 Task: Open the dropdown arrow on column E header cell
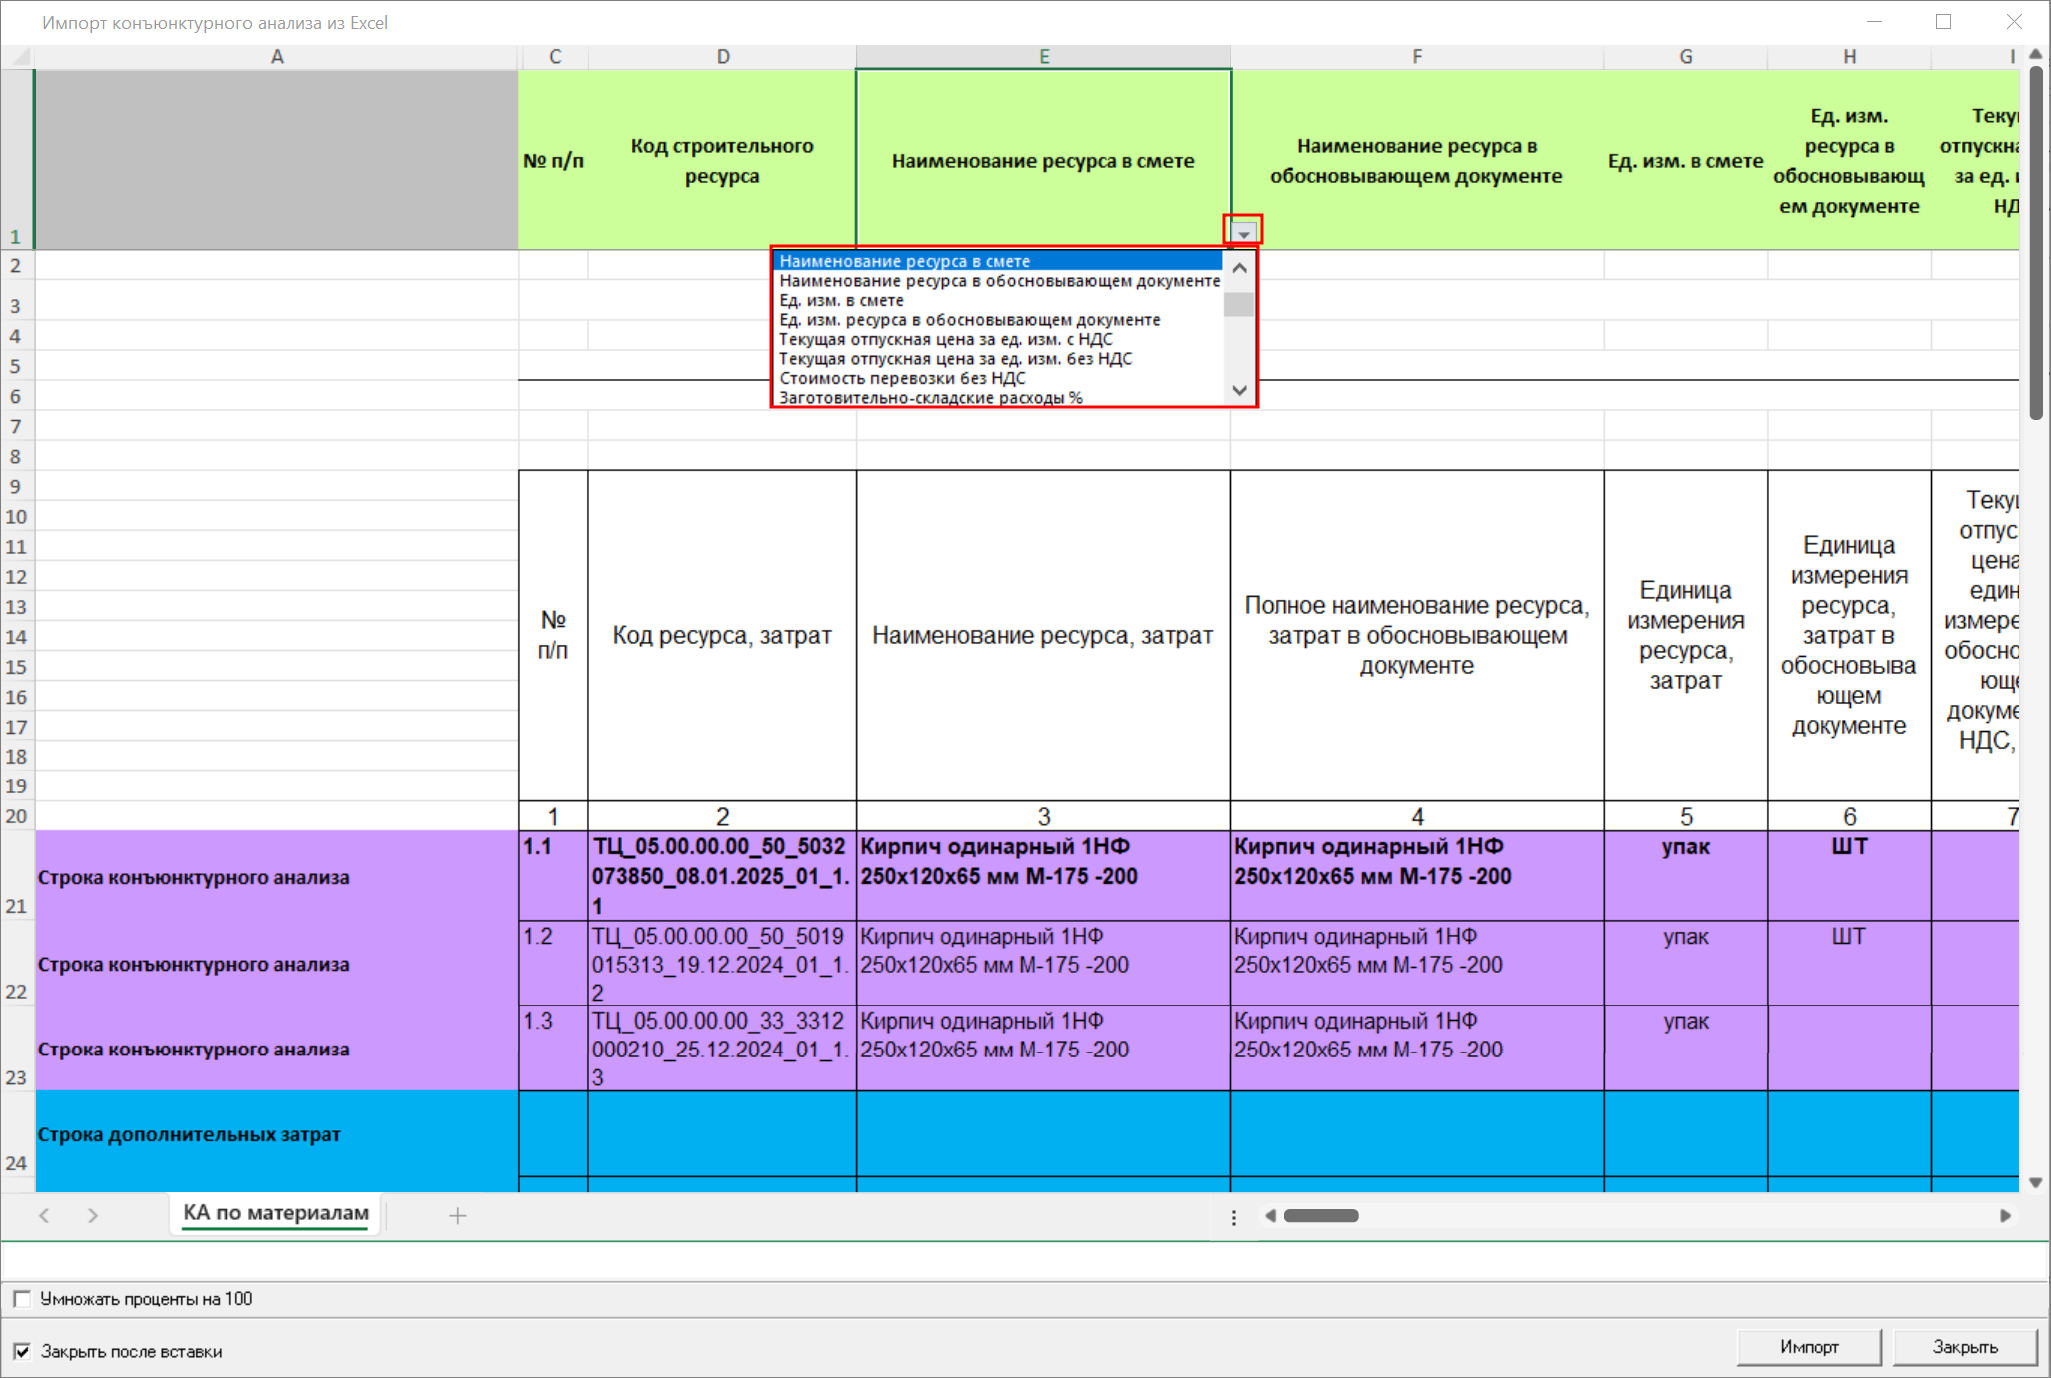pyautogui.click(x=1243, y=233)
